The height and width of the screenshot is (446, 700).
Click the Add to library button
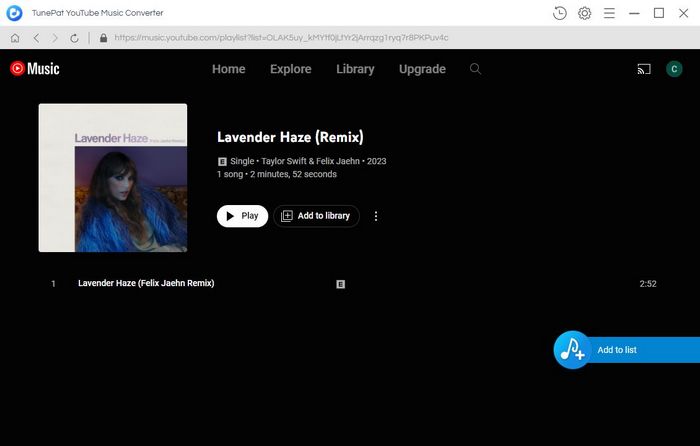(317, 216)
